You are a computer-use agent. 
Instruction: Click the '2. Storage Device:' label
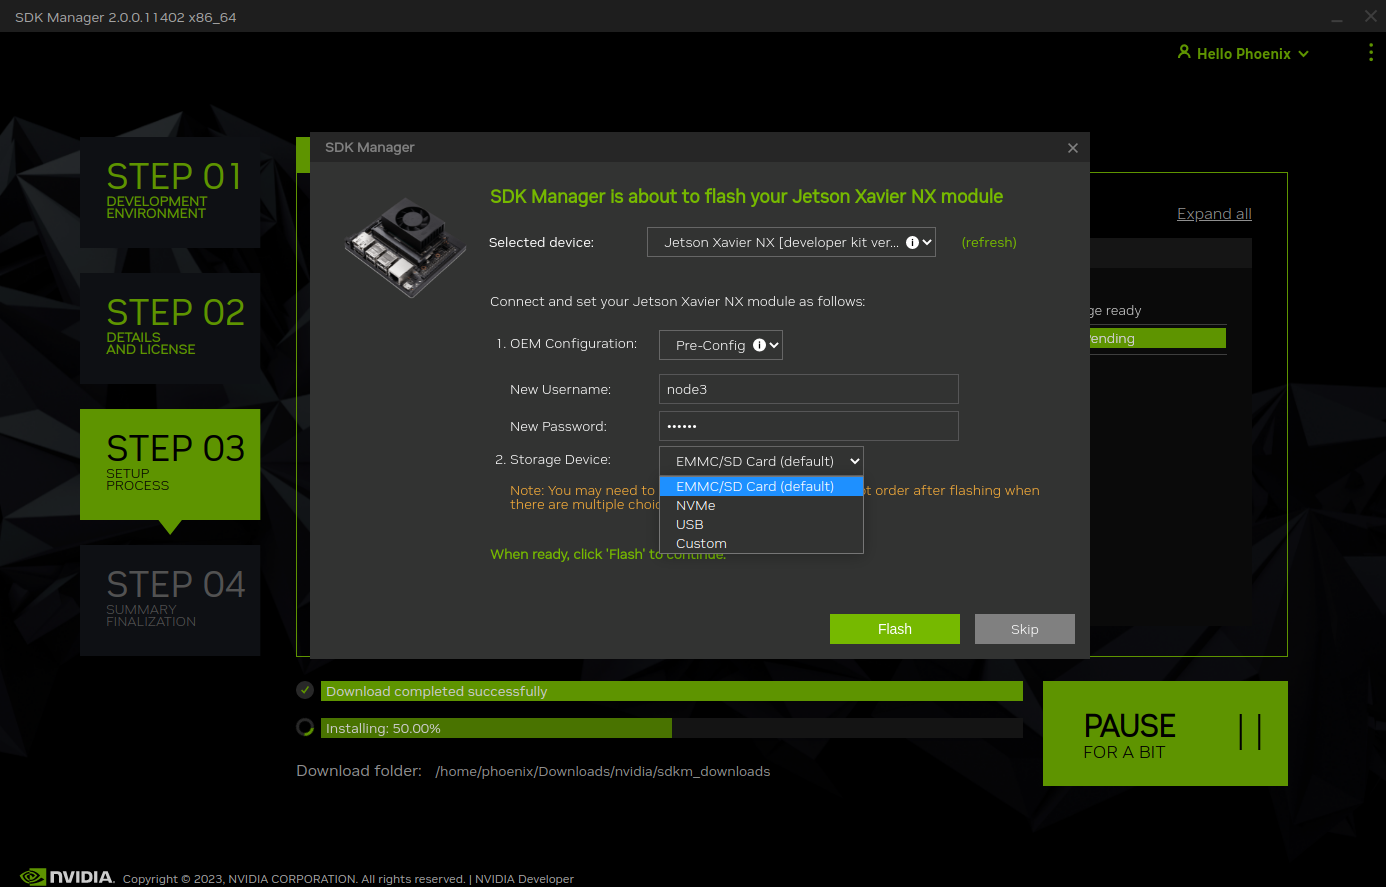coord(553,459)
